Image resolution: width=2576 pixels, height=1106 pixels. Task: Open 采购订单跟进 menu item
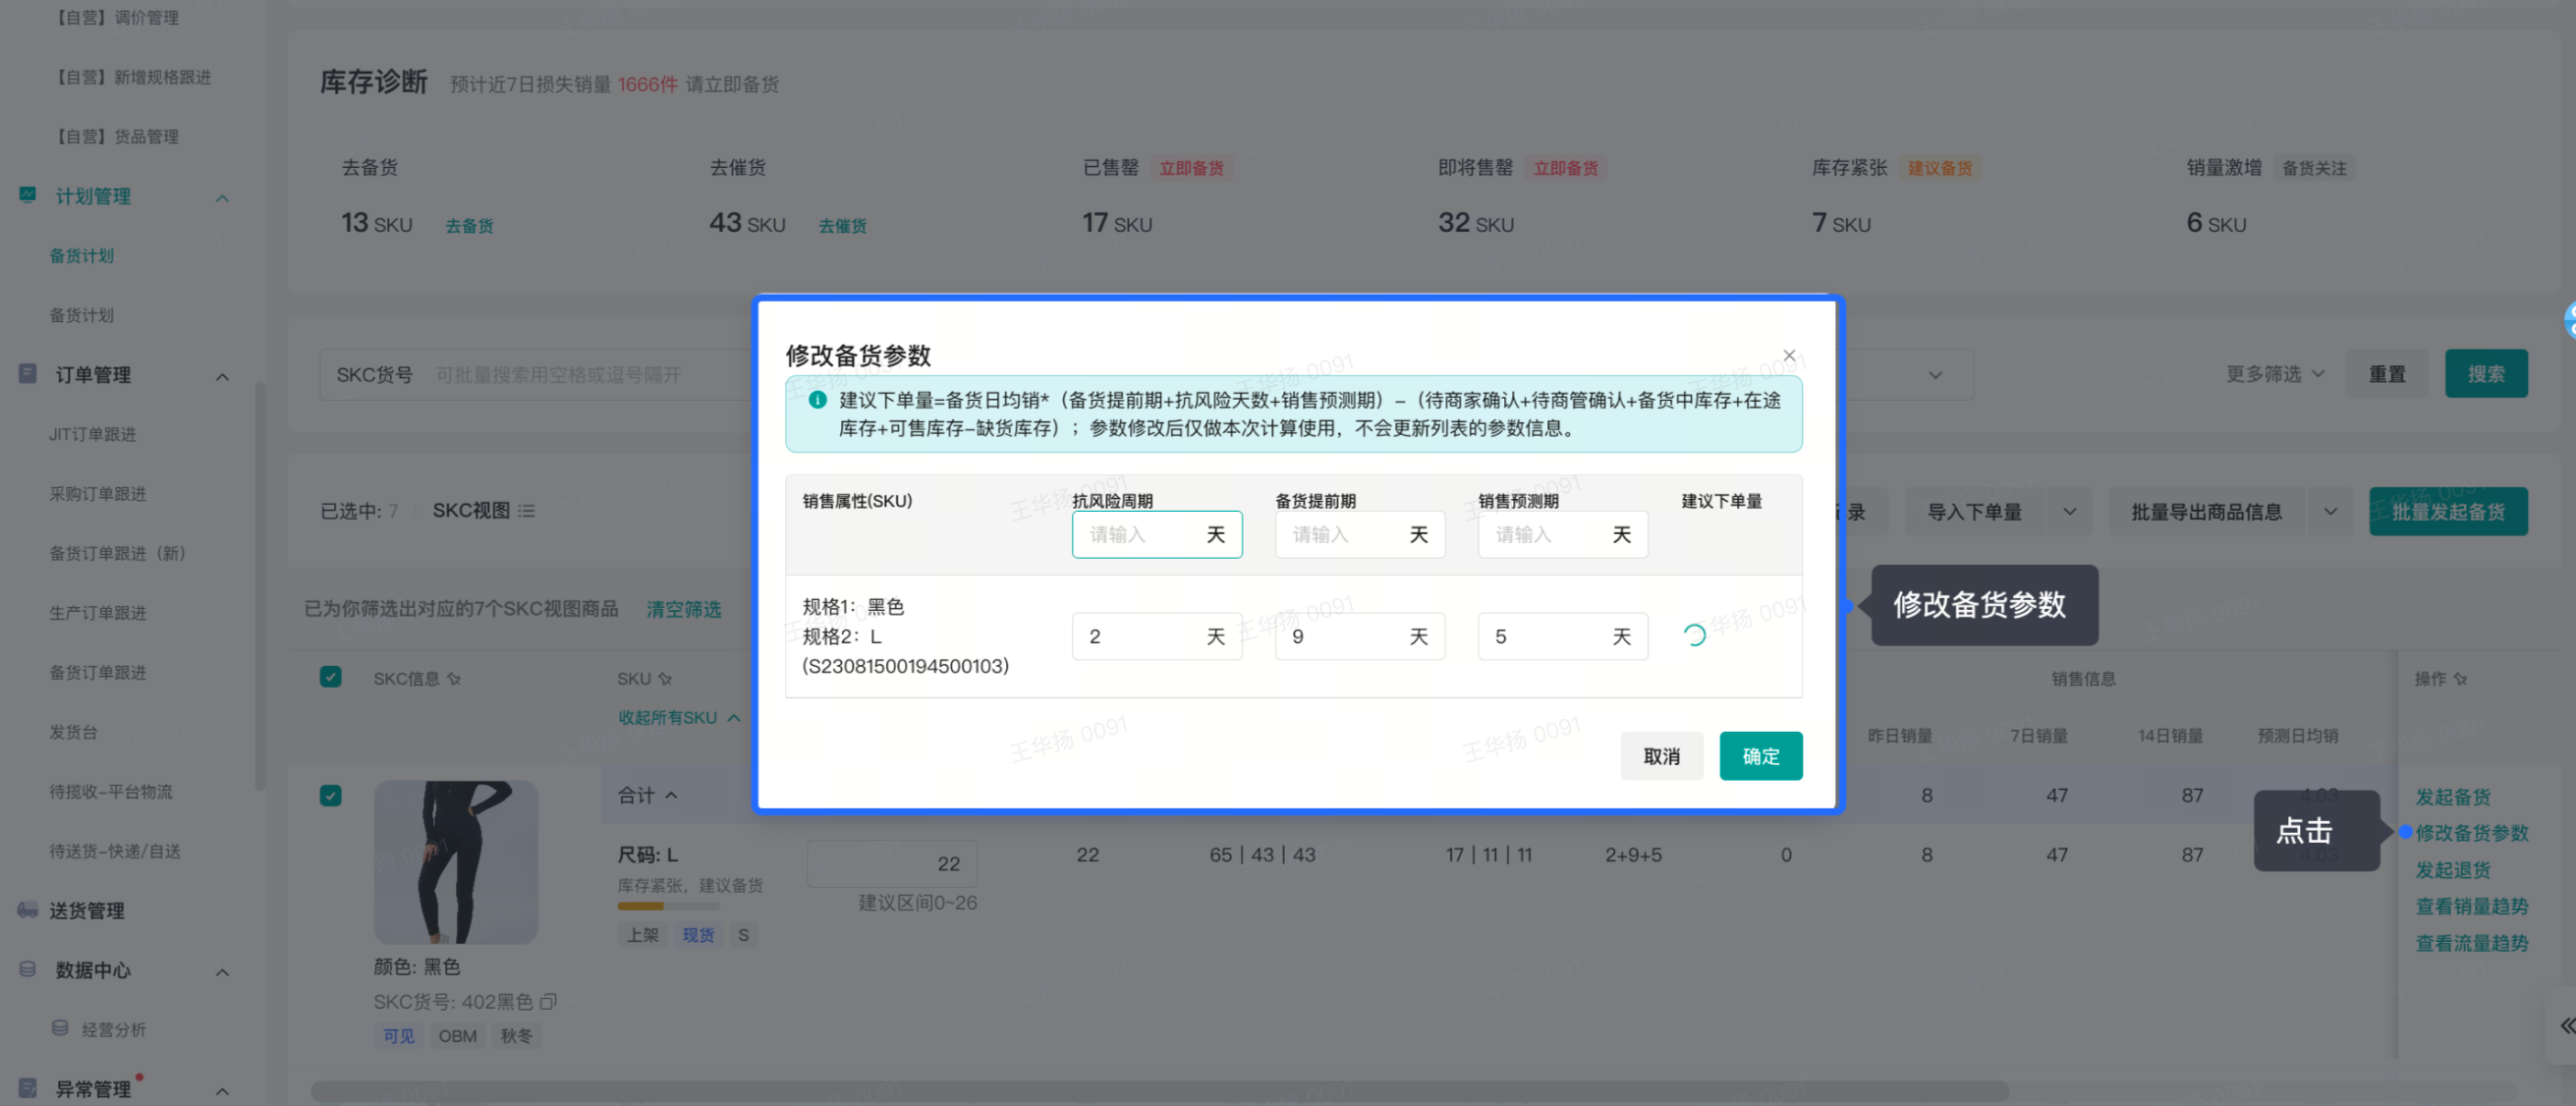[98, 493]
